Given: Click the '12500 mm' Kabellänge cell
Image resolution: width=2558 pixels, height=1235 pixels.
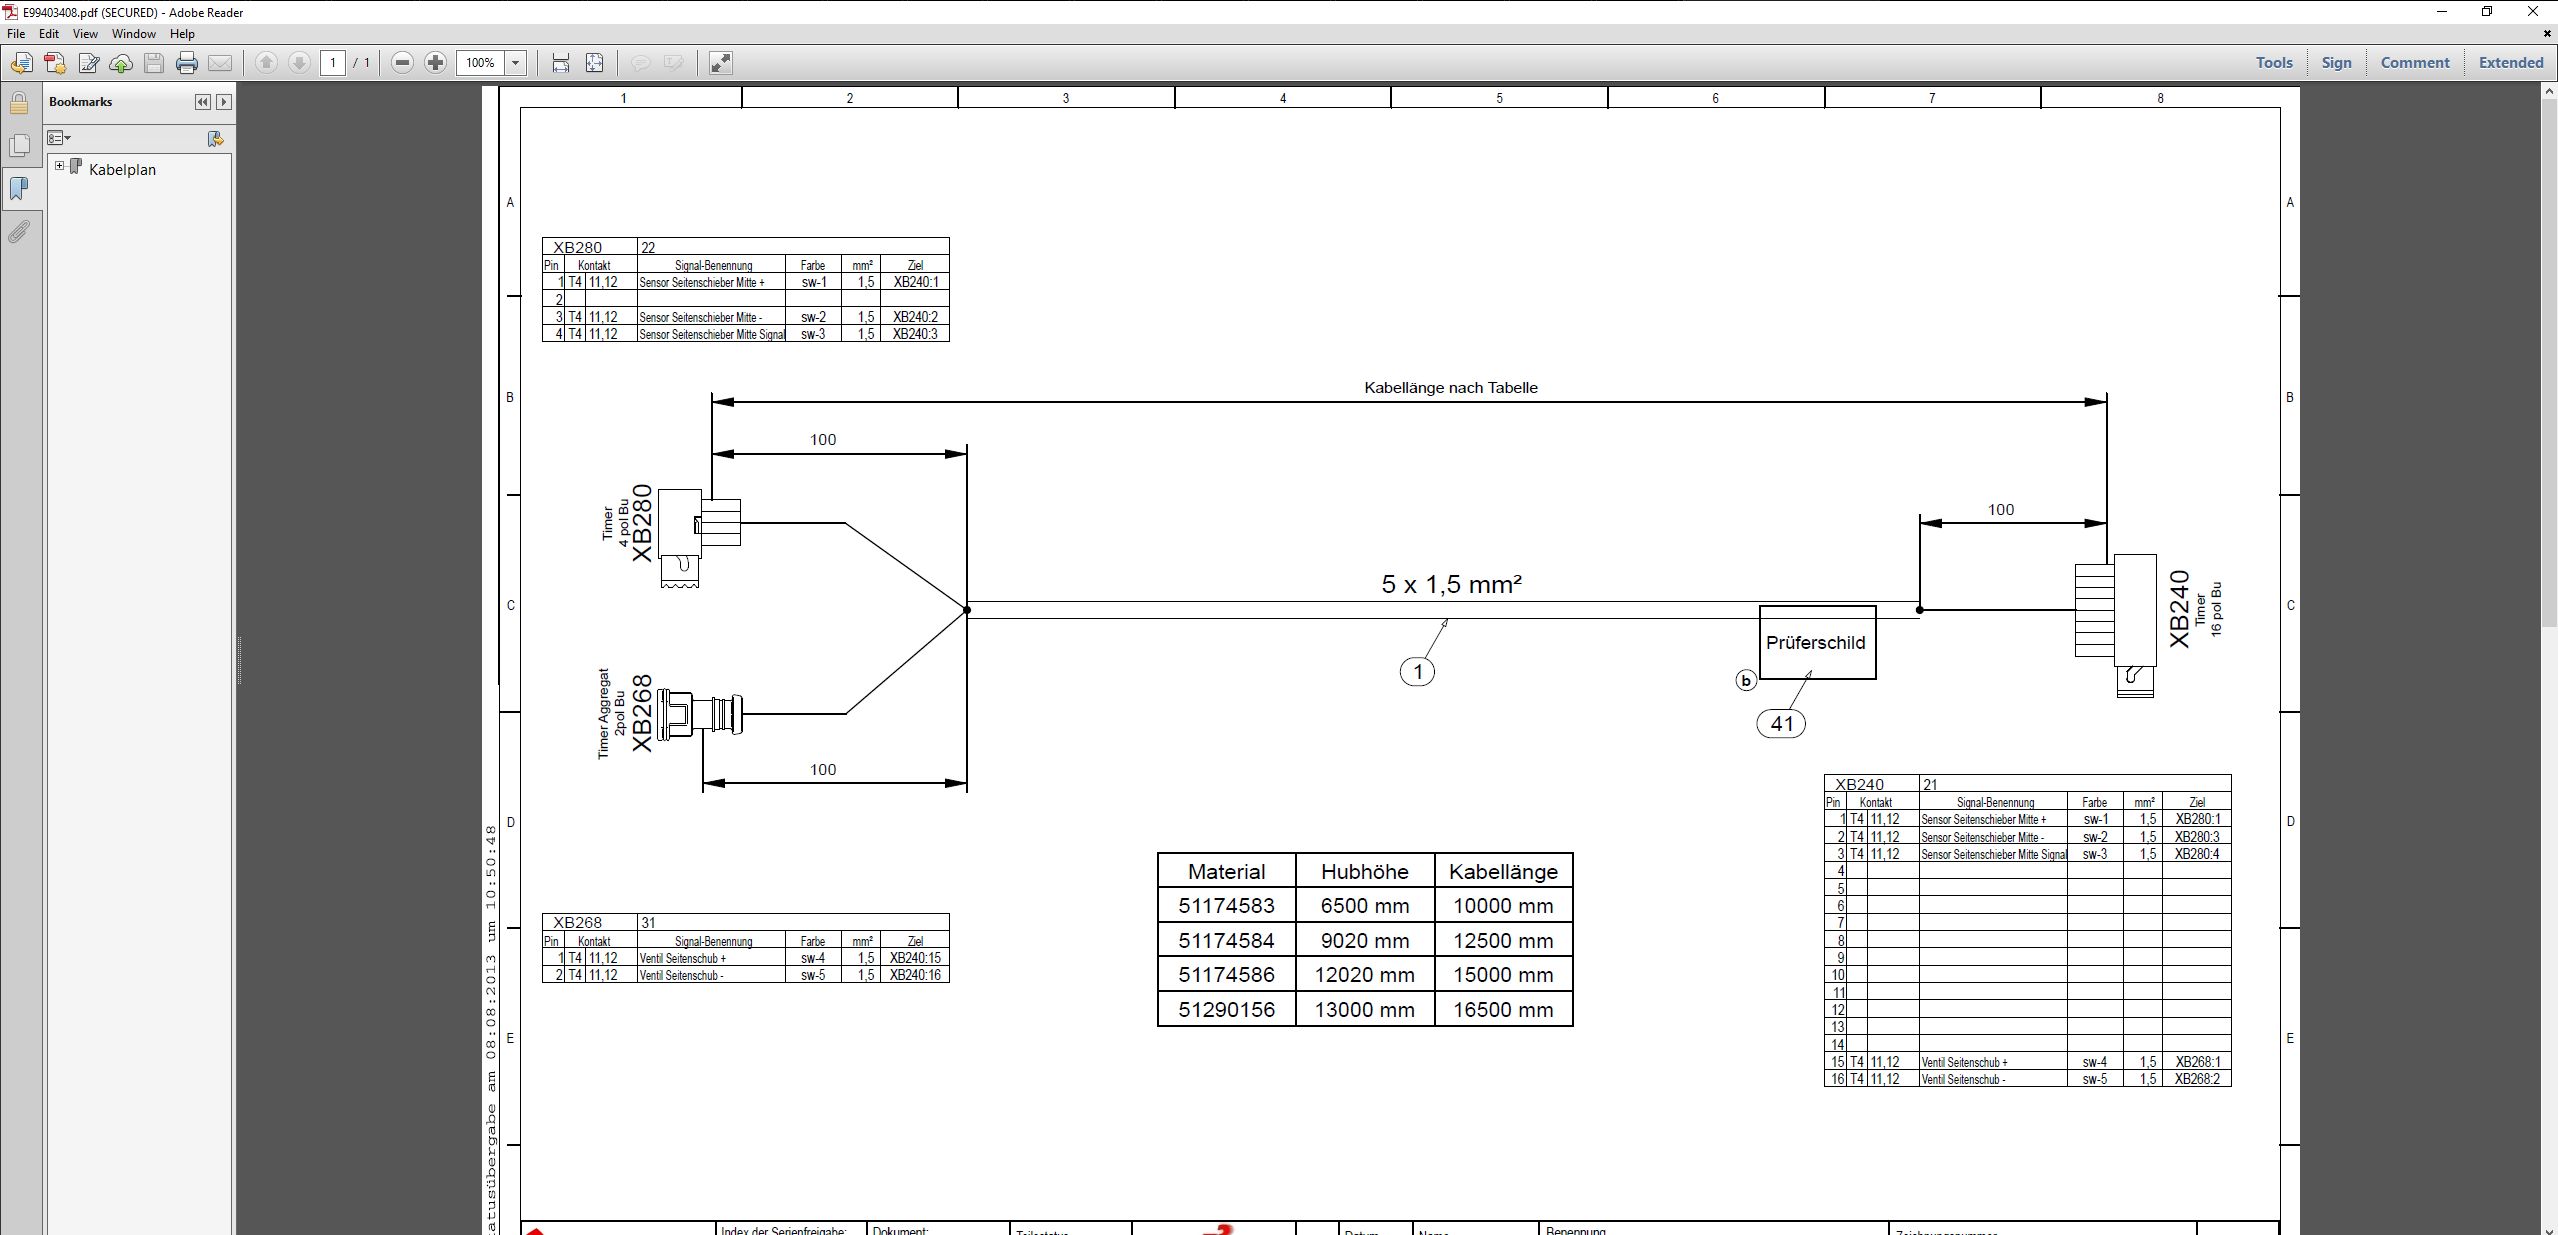Looking at the screenshot, I should 1503,941.
